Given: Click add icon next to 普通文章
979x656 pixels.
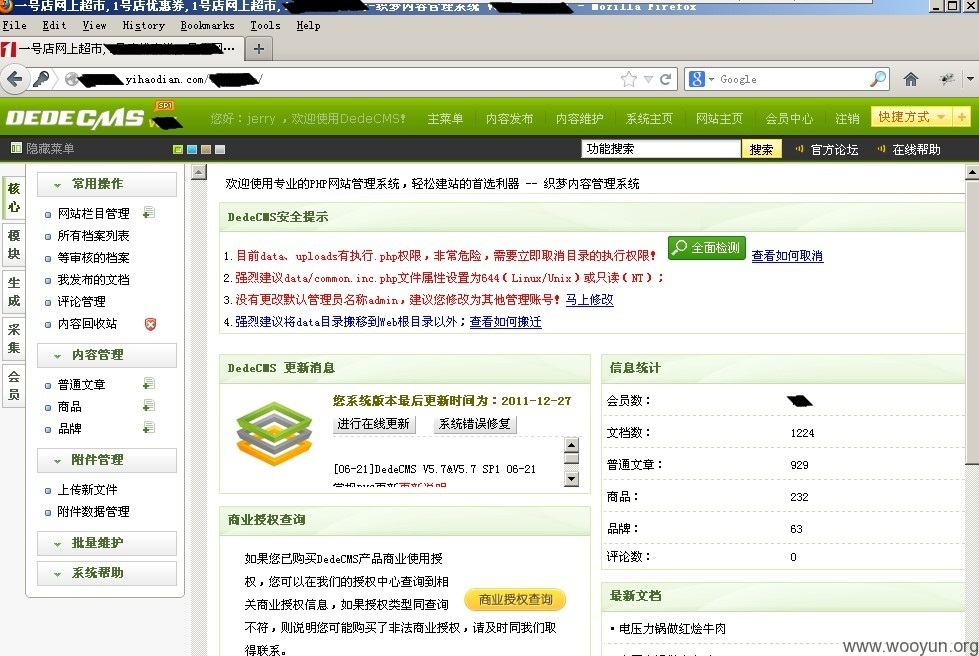Looking at the screenshot, I should click(149, 384).
